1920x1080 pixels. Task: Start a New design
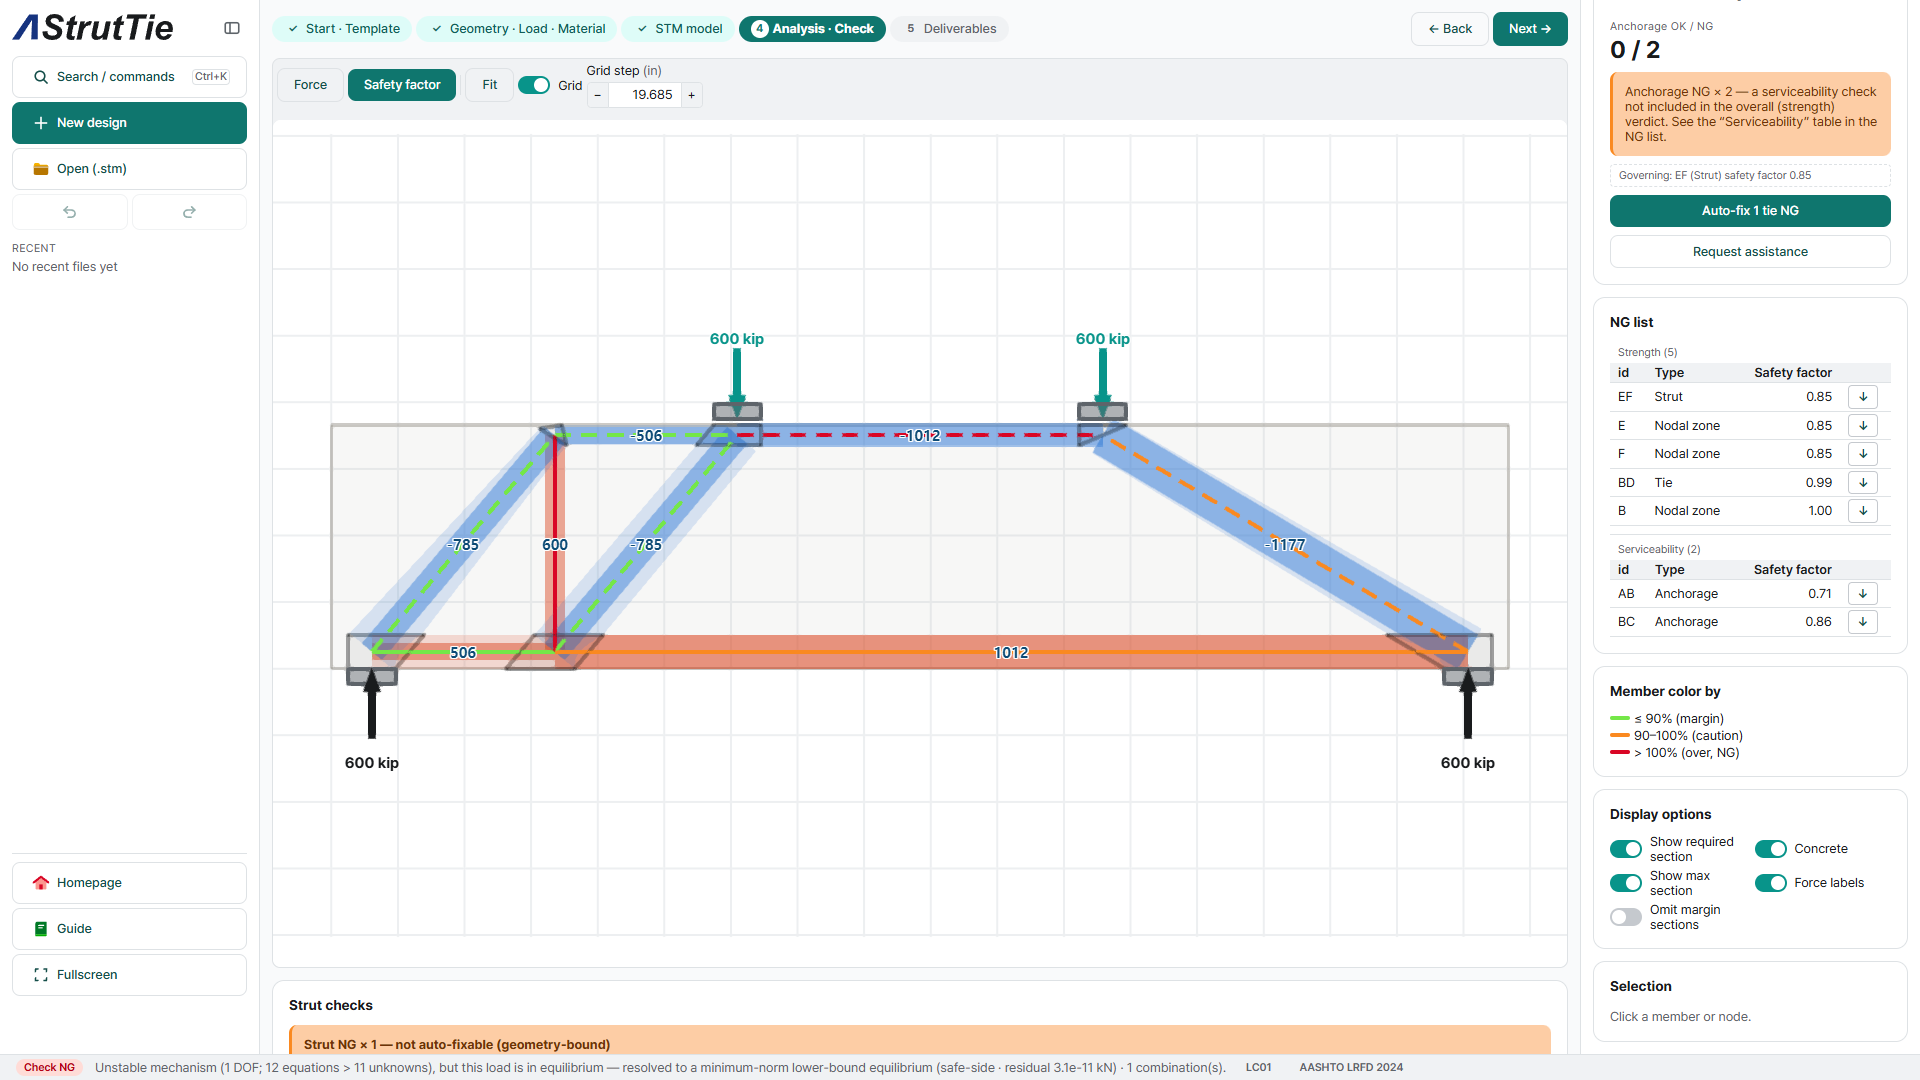click(x=129, y=123)
